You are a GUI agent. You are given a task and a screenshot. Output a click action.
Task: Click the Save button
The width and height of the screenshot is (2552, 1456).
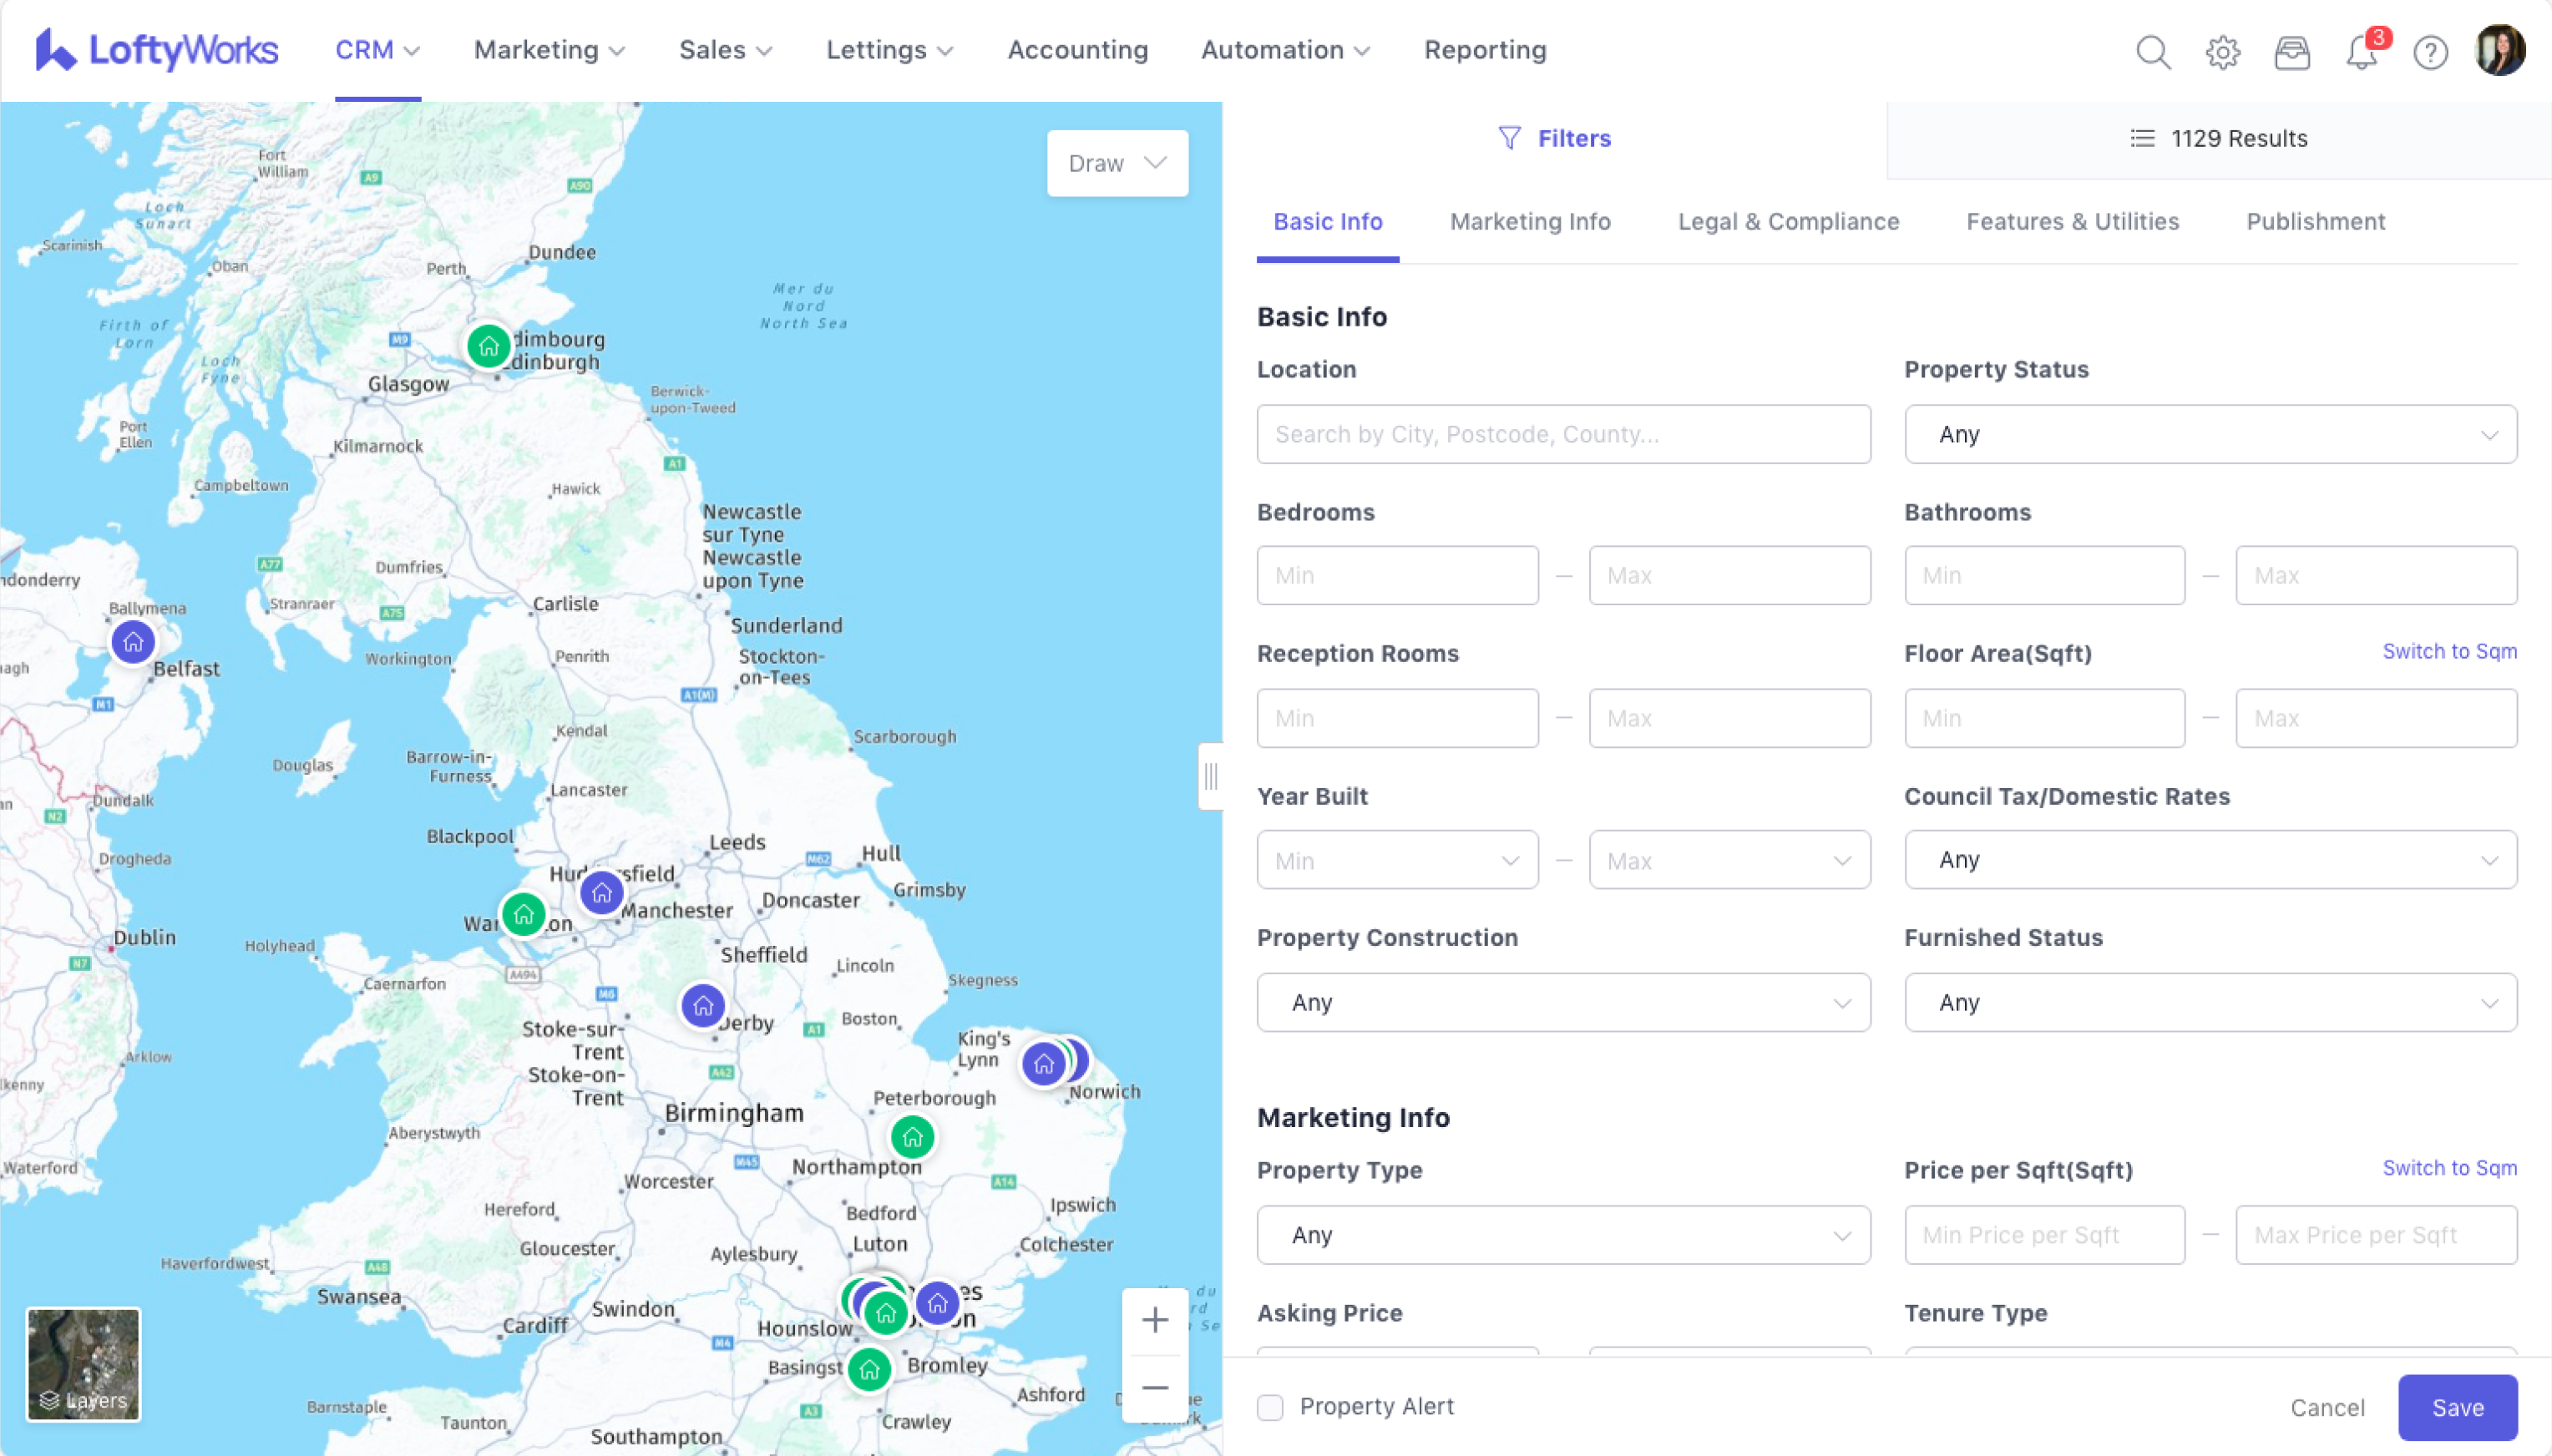2457,1407
